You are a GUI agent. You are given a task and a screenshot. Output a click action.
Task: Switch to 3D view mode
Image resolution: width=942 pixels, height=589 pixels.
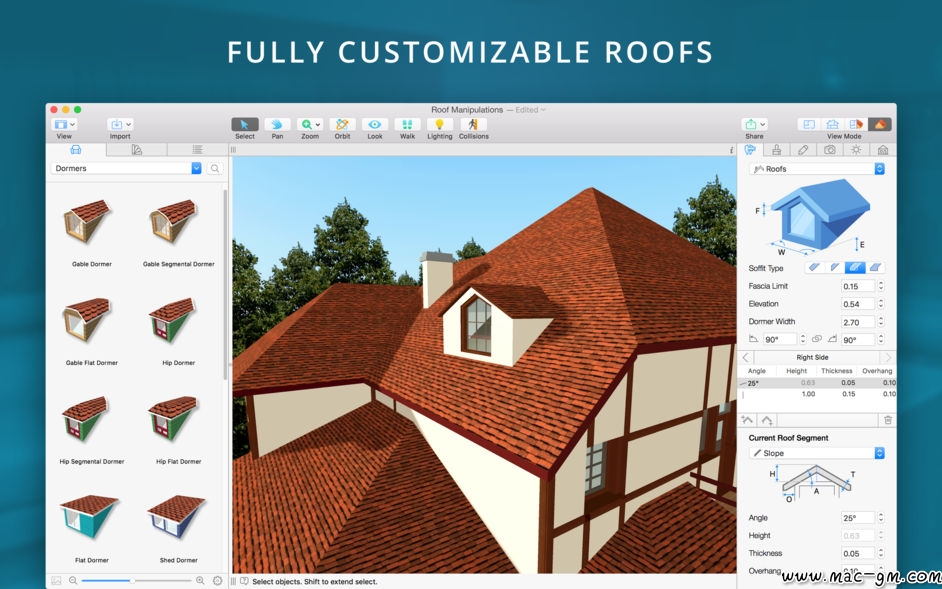tap(879, 125)
